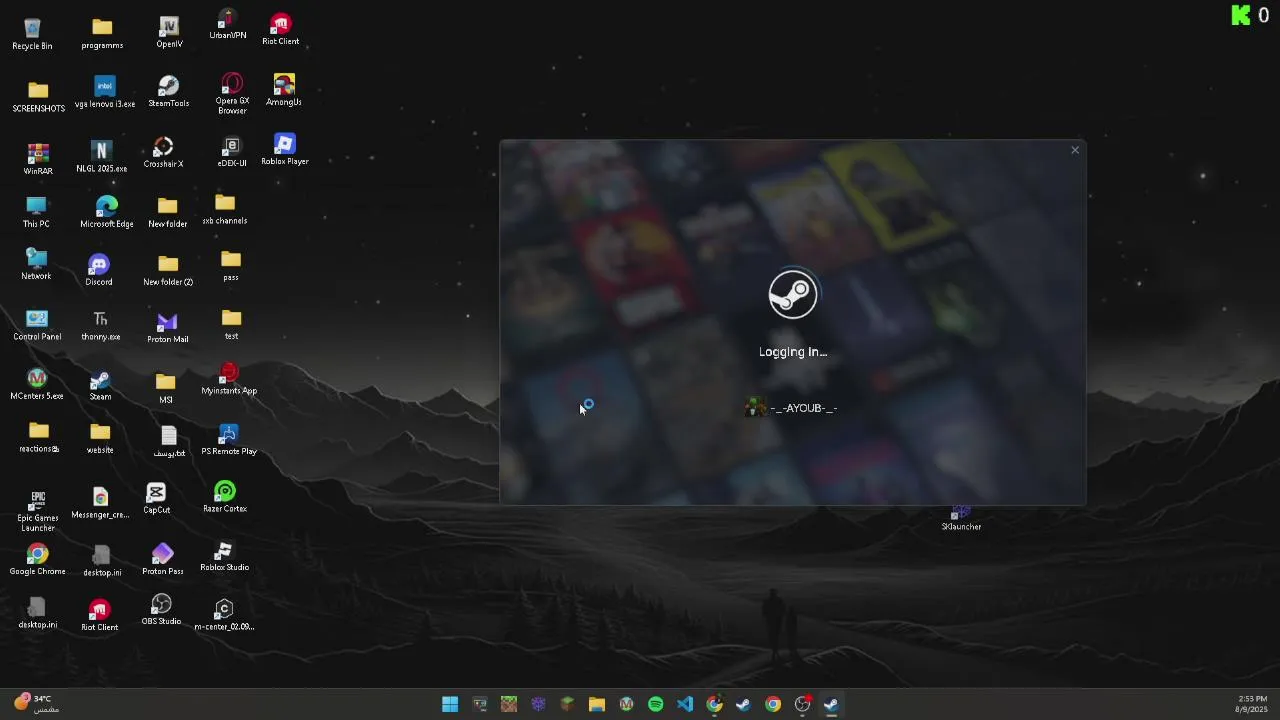The width and height of the screenshot is (1280, 720).
Task: Open the MSI folder
Action: click(166, 388)
